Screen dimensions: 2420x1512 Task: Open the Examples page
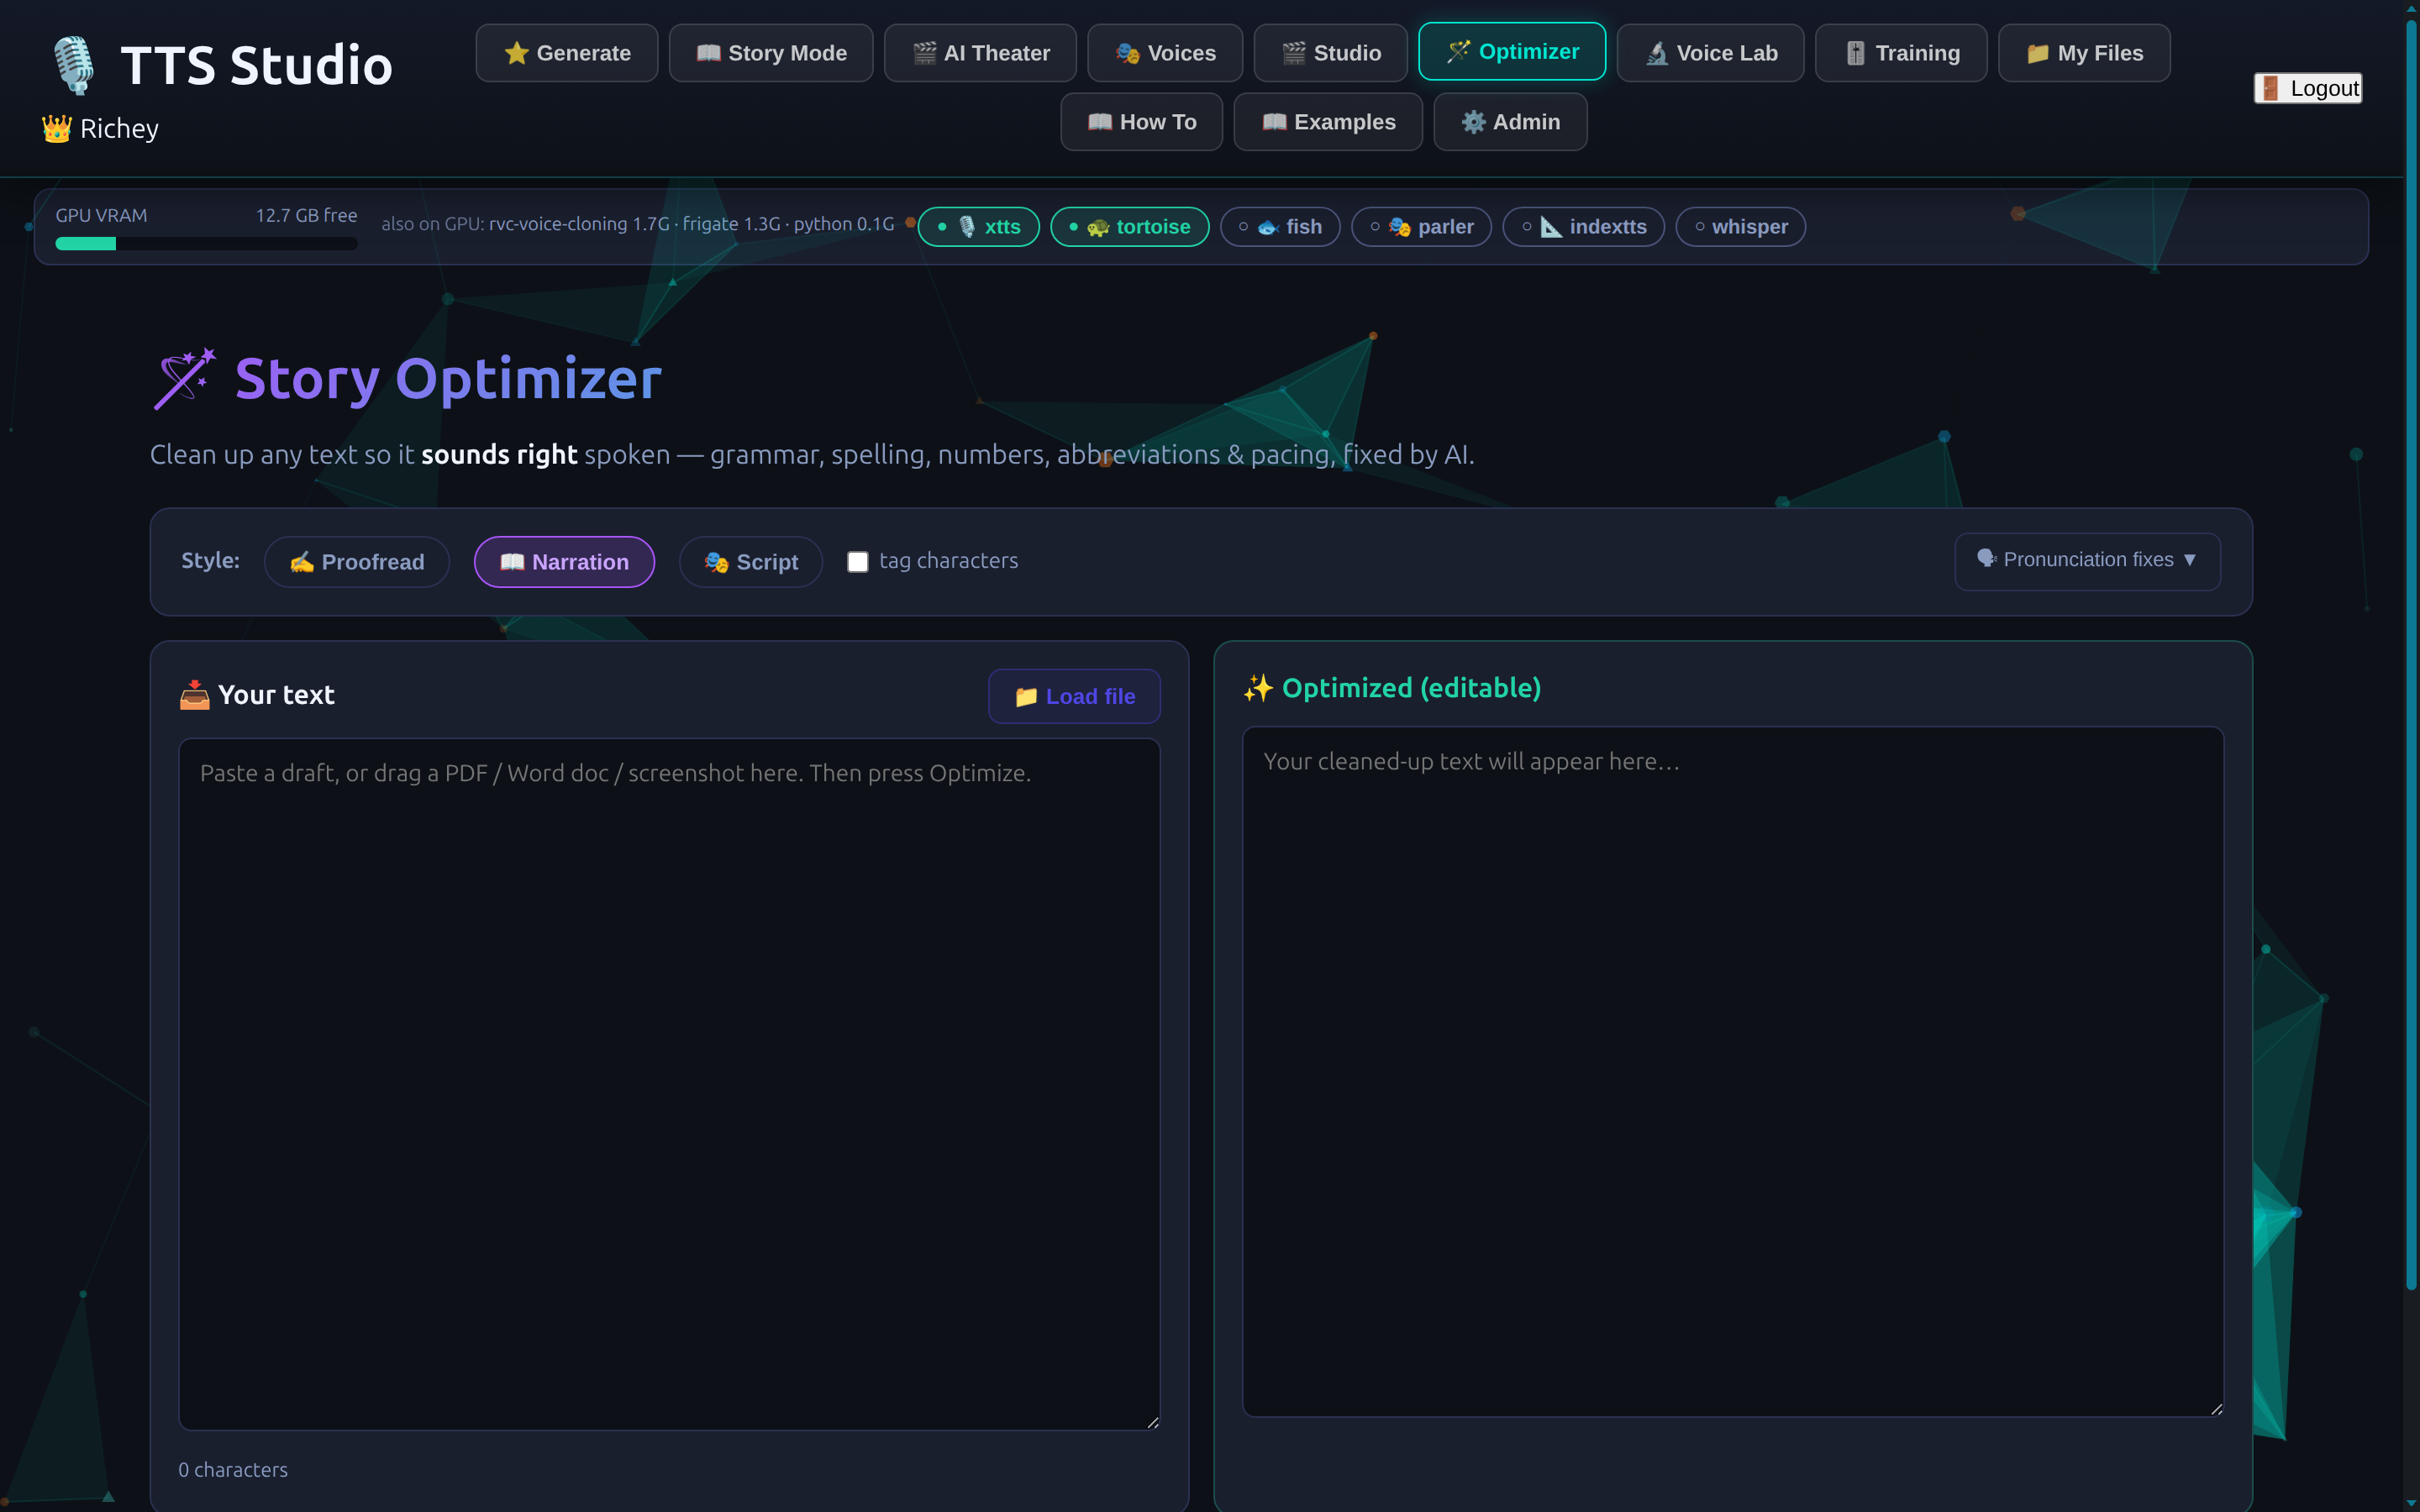pos(1328,122)
